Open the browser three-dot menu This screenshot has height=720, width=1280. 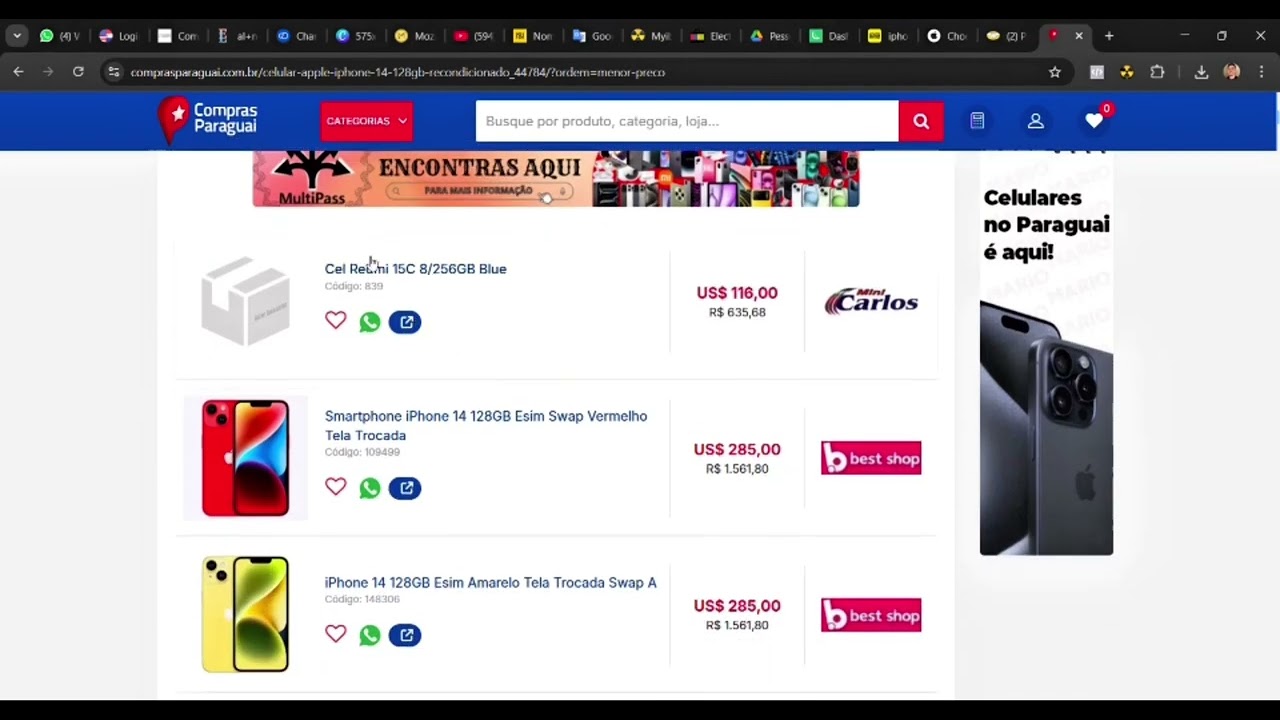(x=1262, y=72)
